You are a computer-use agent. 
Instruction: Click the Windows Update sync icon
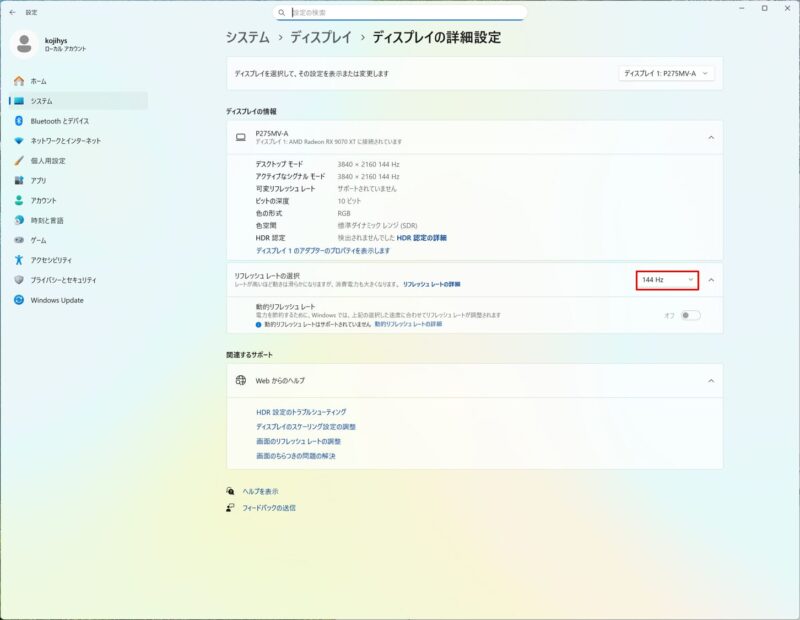point(19,300)
